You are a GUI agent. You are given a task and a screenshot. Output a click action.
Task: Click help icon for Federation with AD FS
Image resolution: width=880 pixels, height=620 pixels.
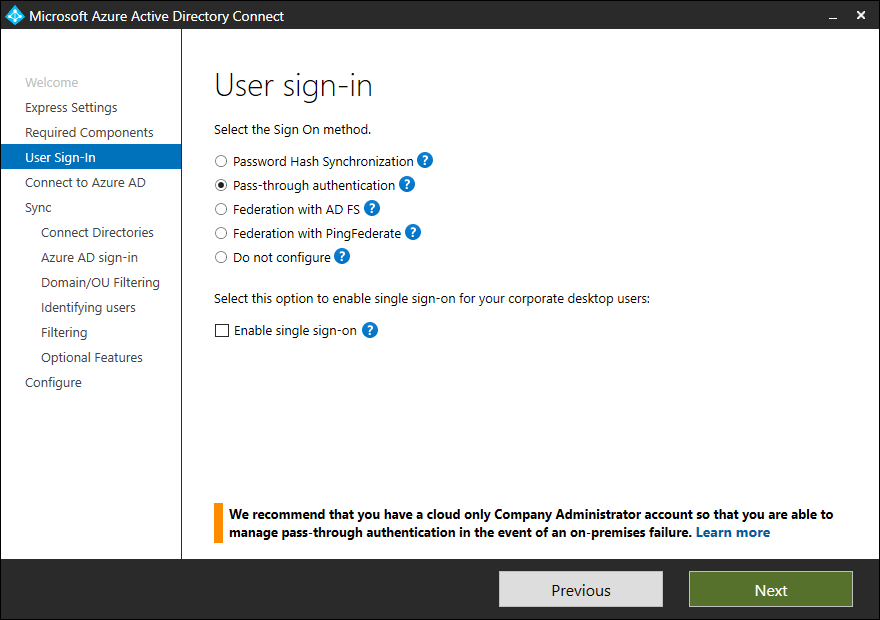tap(372, 208)
